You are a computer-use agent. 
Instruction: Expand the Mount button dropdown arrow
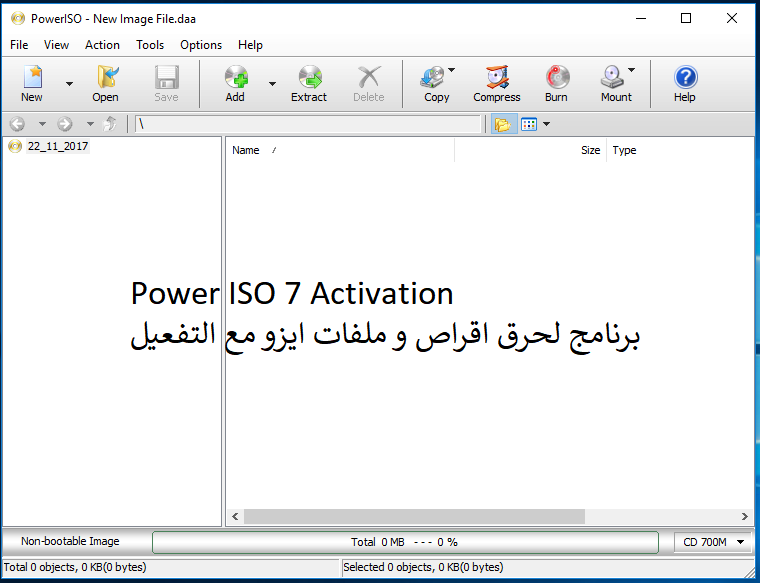point(631,70)
